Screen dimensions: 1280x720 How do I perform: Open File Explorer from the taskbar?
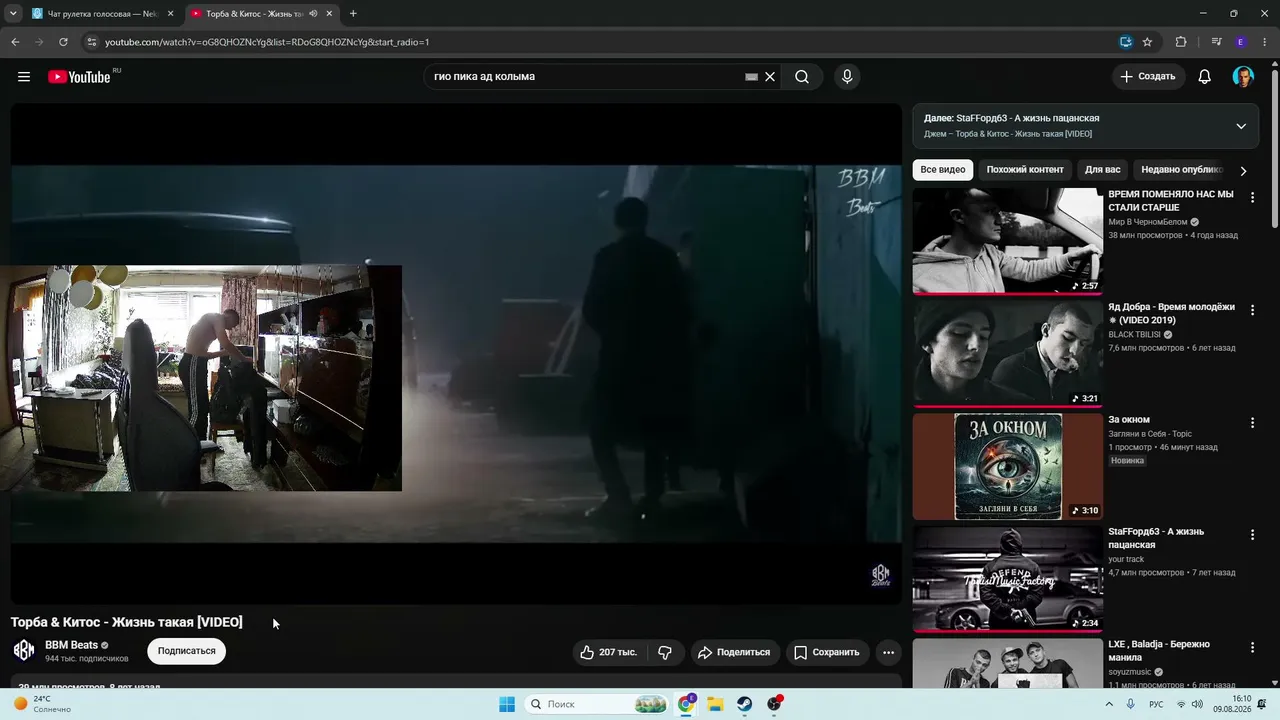click(x=716, y=704)
